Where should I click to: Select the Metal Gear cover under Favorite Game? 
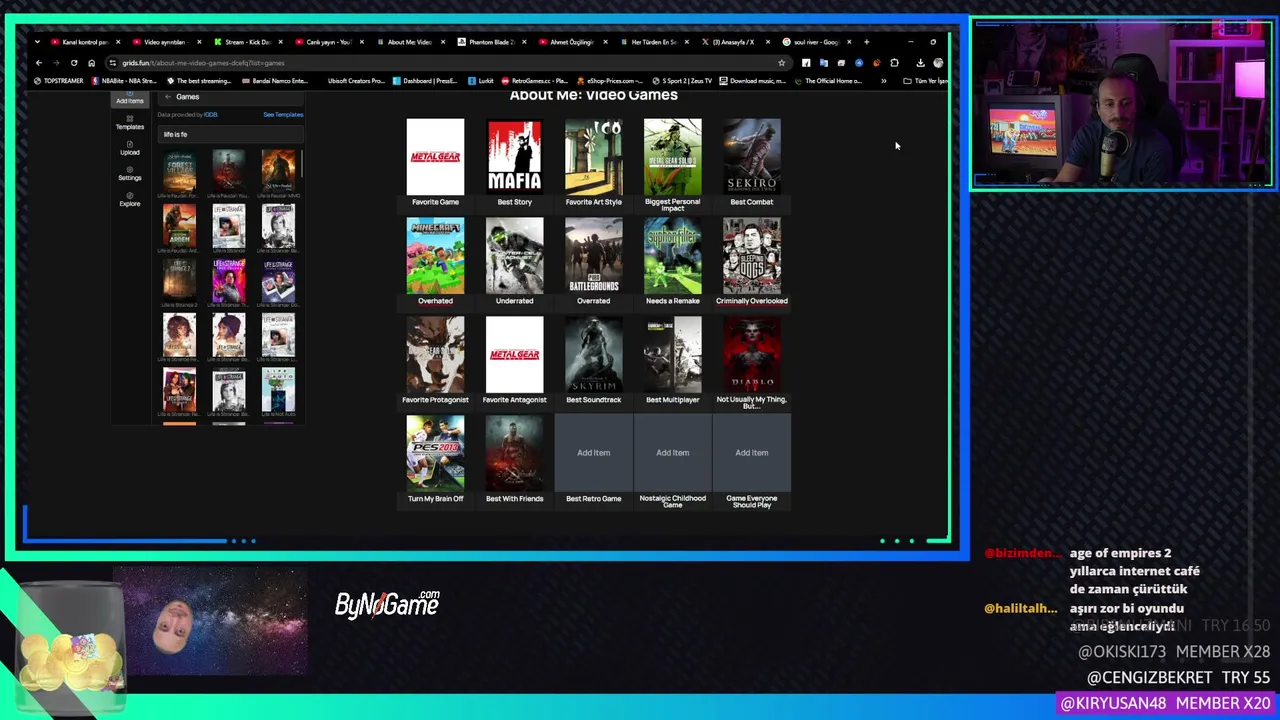point(435,156)
